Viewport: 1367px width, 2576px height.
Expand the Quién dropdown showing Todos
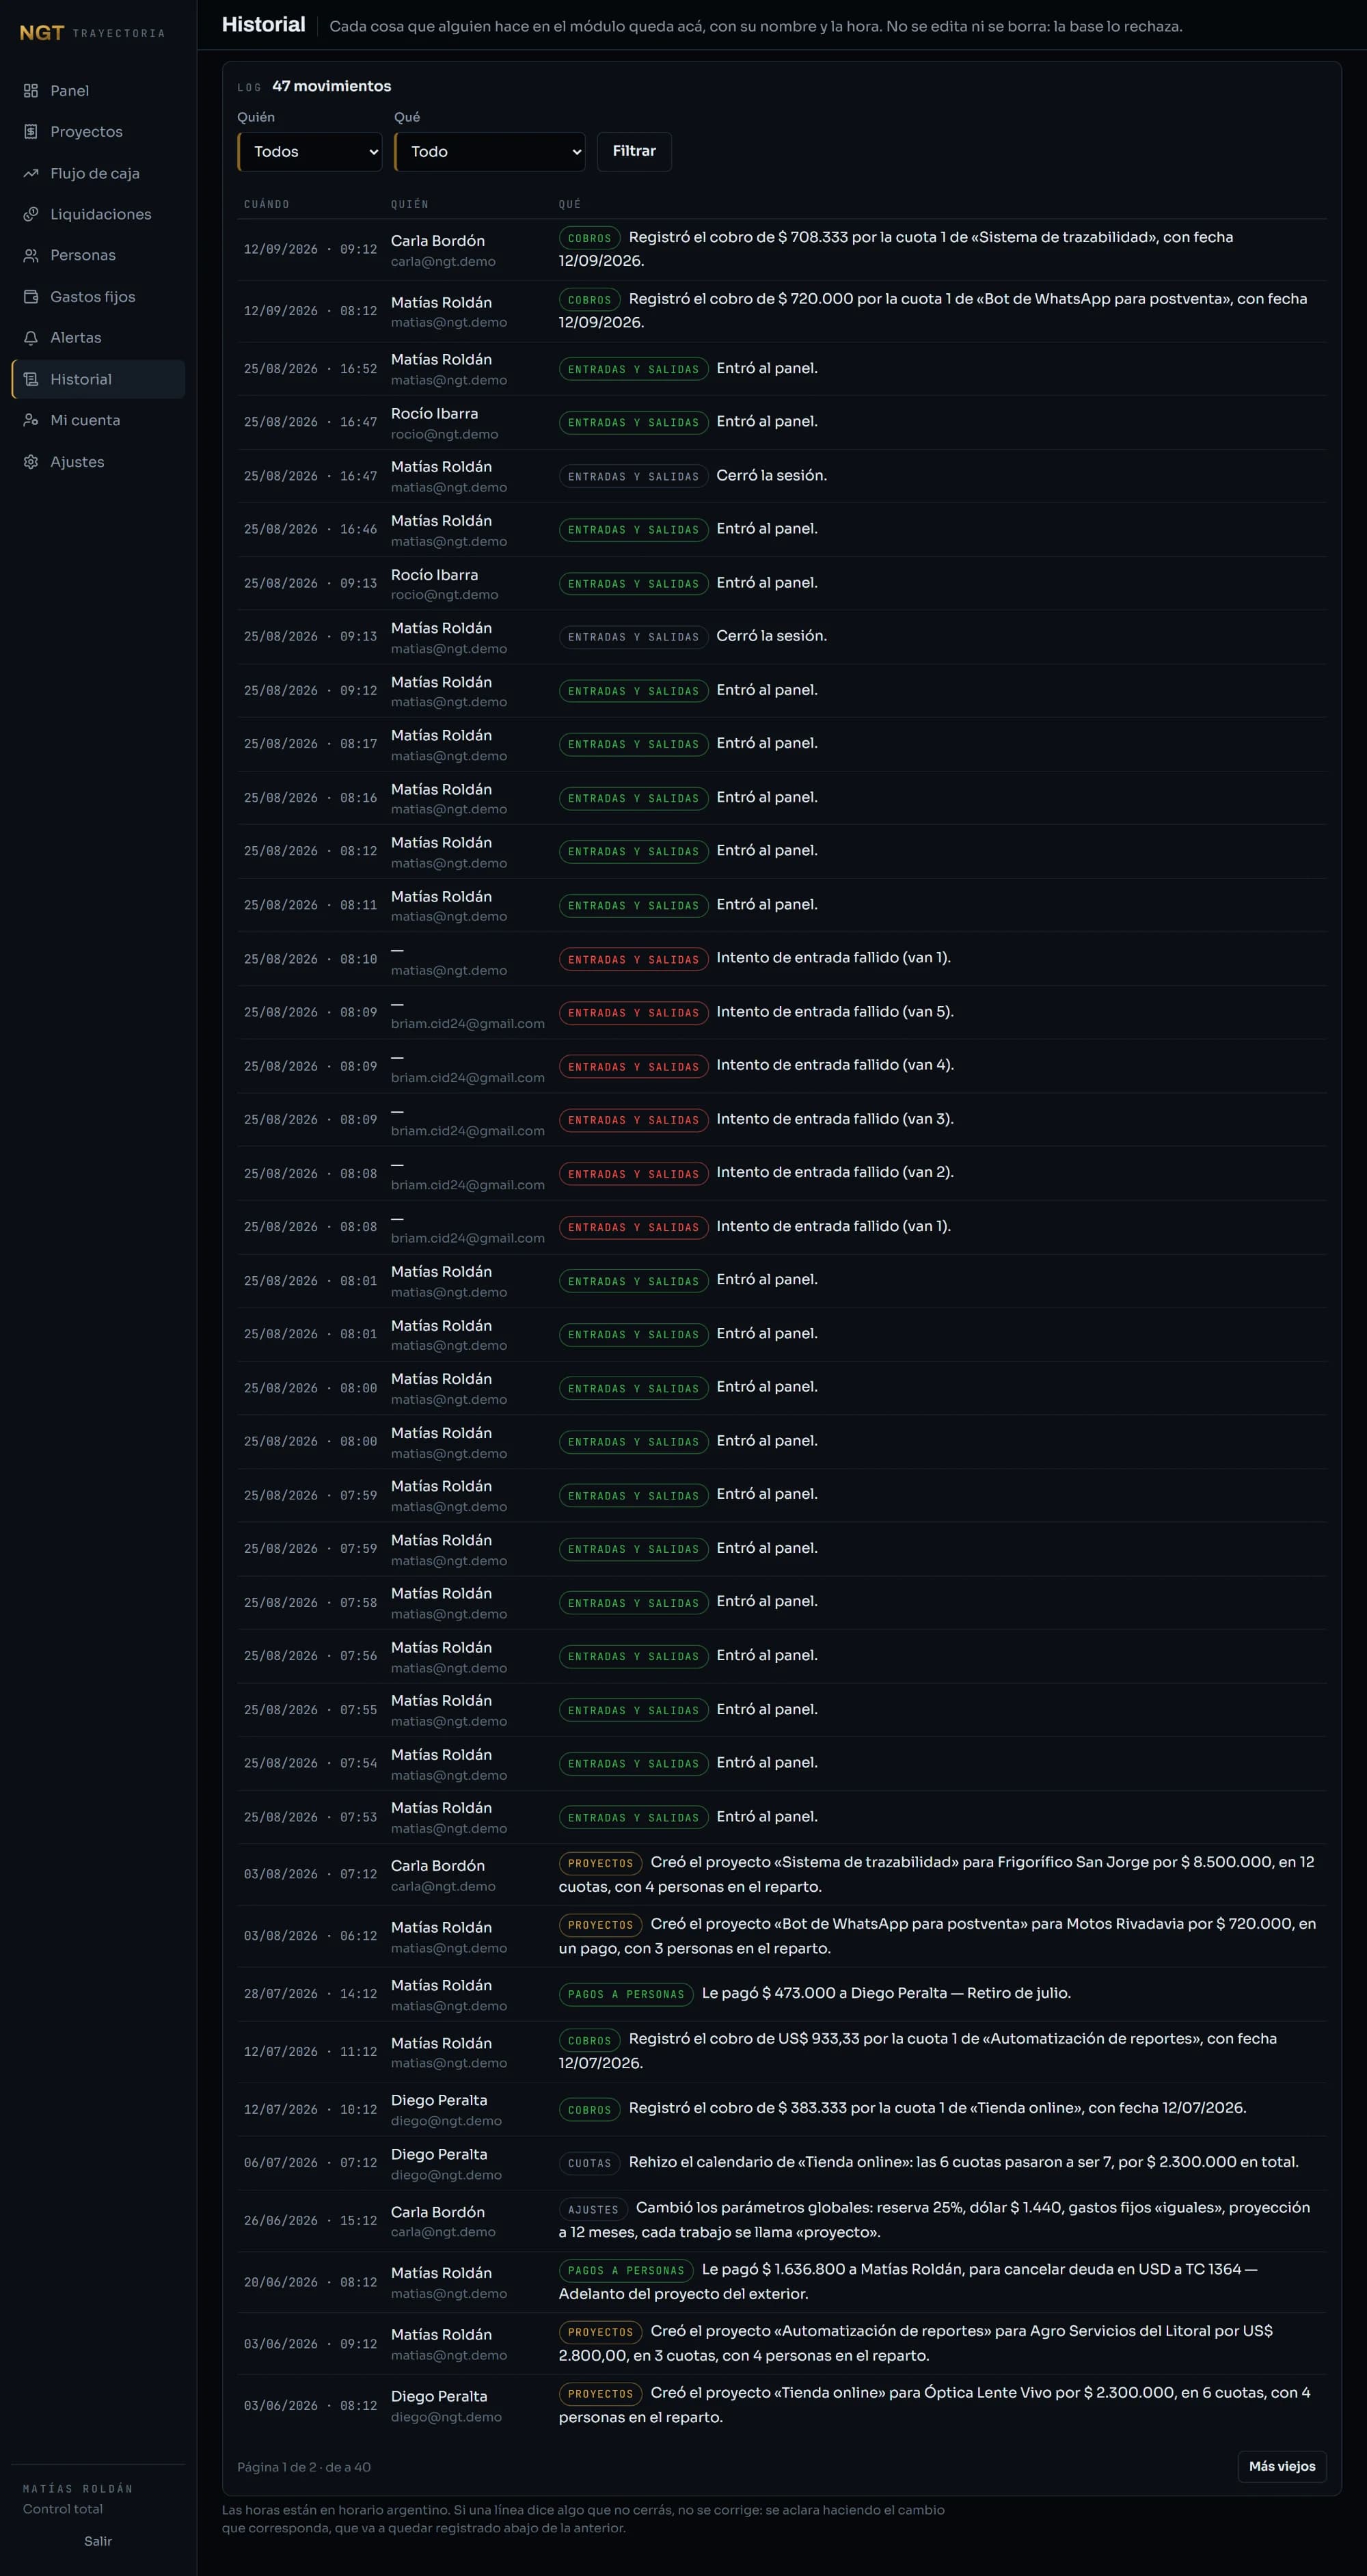point(310,152)
